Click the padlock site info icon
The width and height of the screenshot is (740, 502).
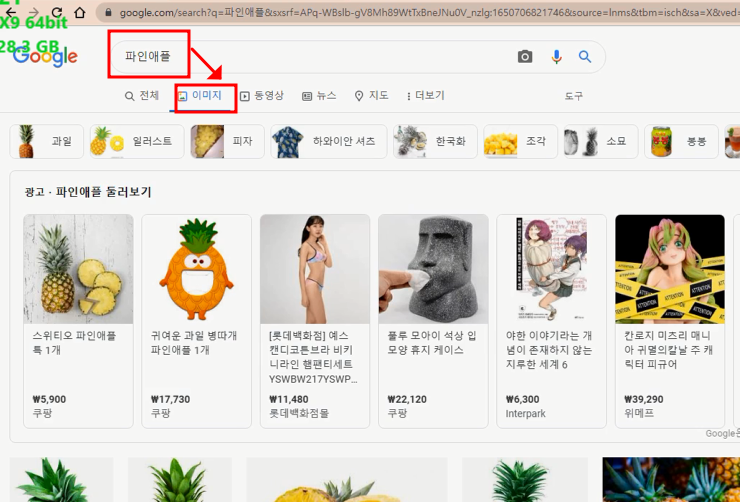(109, 13)
